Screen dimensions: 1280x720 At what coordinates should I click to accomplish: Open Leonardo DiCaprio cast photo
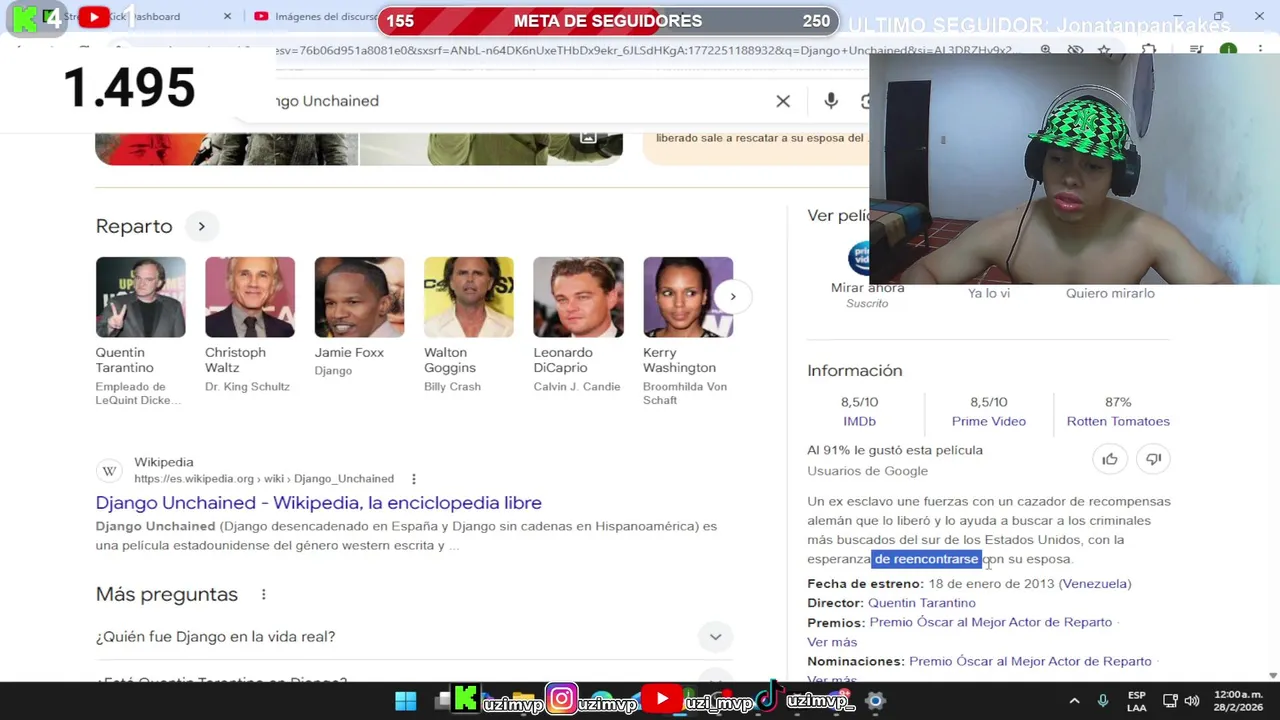578,297
